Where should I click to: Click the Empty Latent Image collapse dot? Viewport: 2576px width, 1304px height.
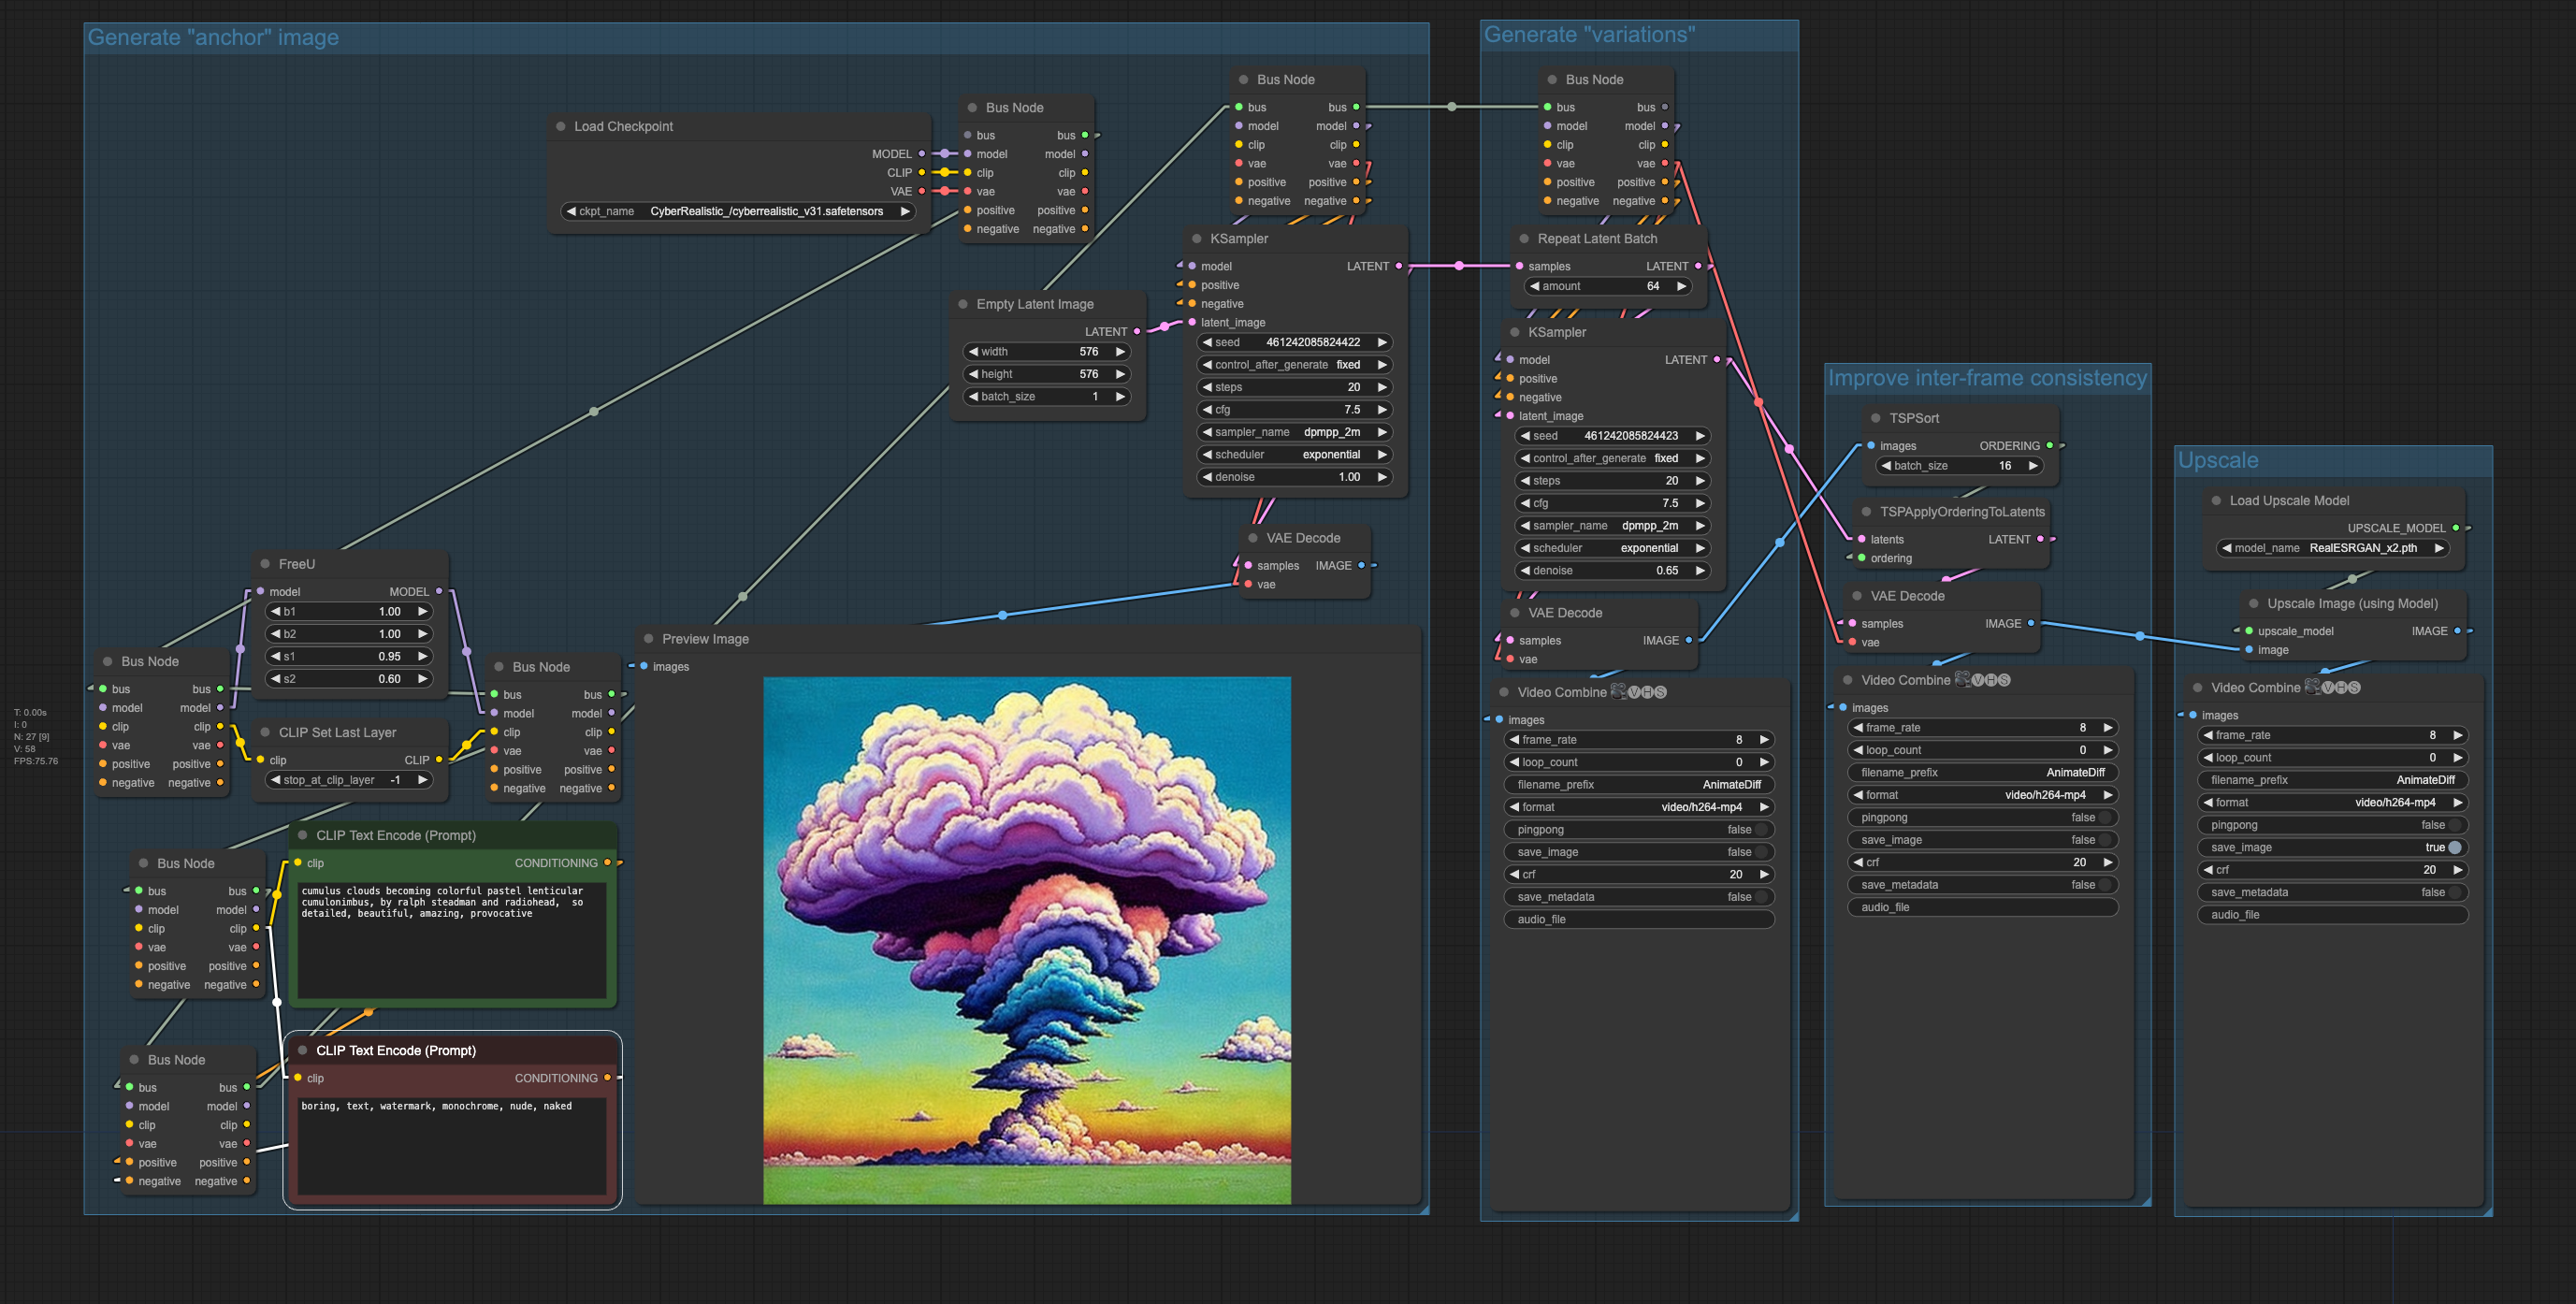(963, 304)
